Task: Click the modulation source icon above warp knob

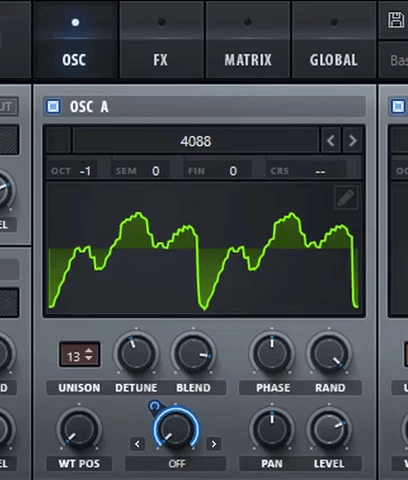Action: [154, 406]
